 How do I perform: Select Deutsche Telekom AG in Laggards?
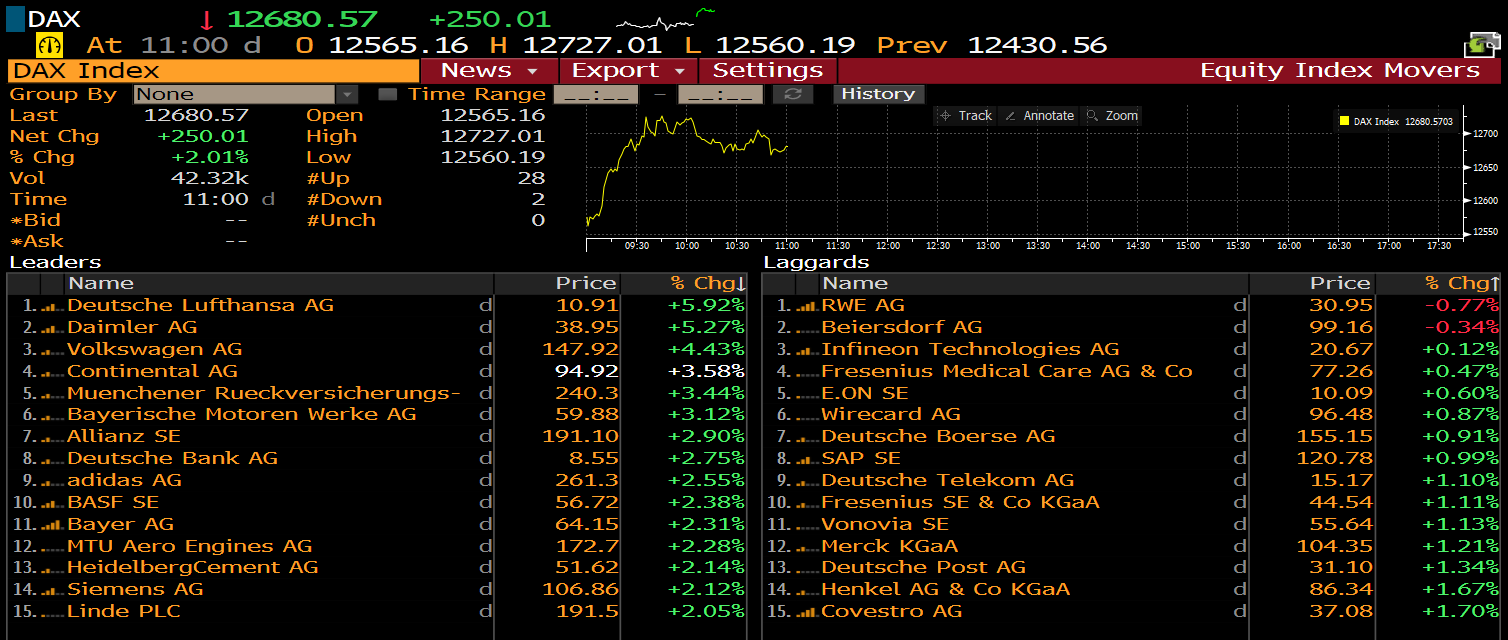948,481
